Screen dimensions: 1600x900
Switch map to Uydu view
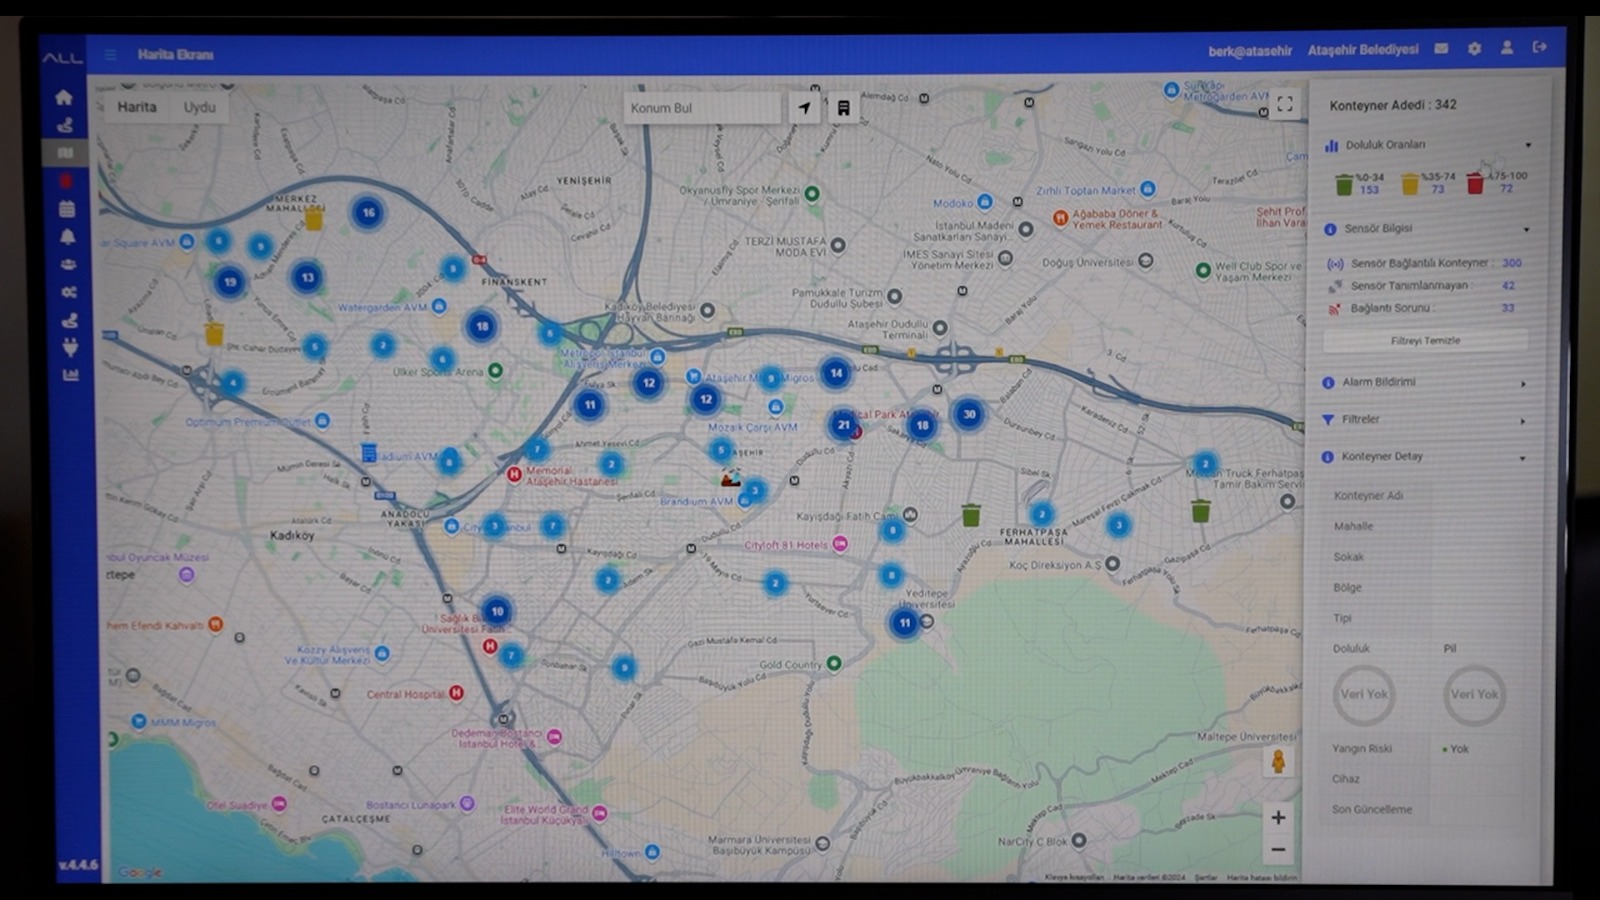click(x=199, y=107)
